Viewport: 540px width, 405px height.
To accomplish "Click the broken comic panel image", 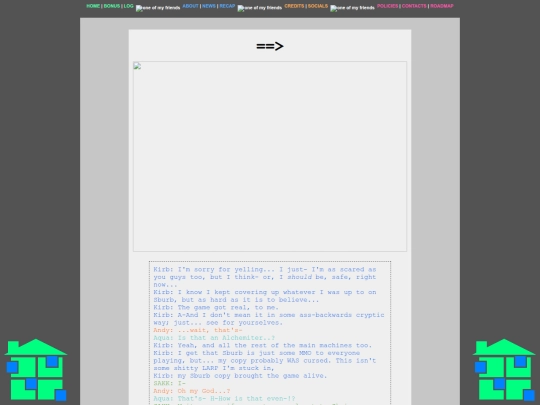I will 270,156.
